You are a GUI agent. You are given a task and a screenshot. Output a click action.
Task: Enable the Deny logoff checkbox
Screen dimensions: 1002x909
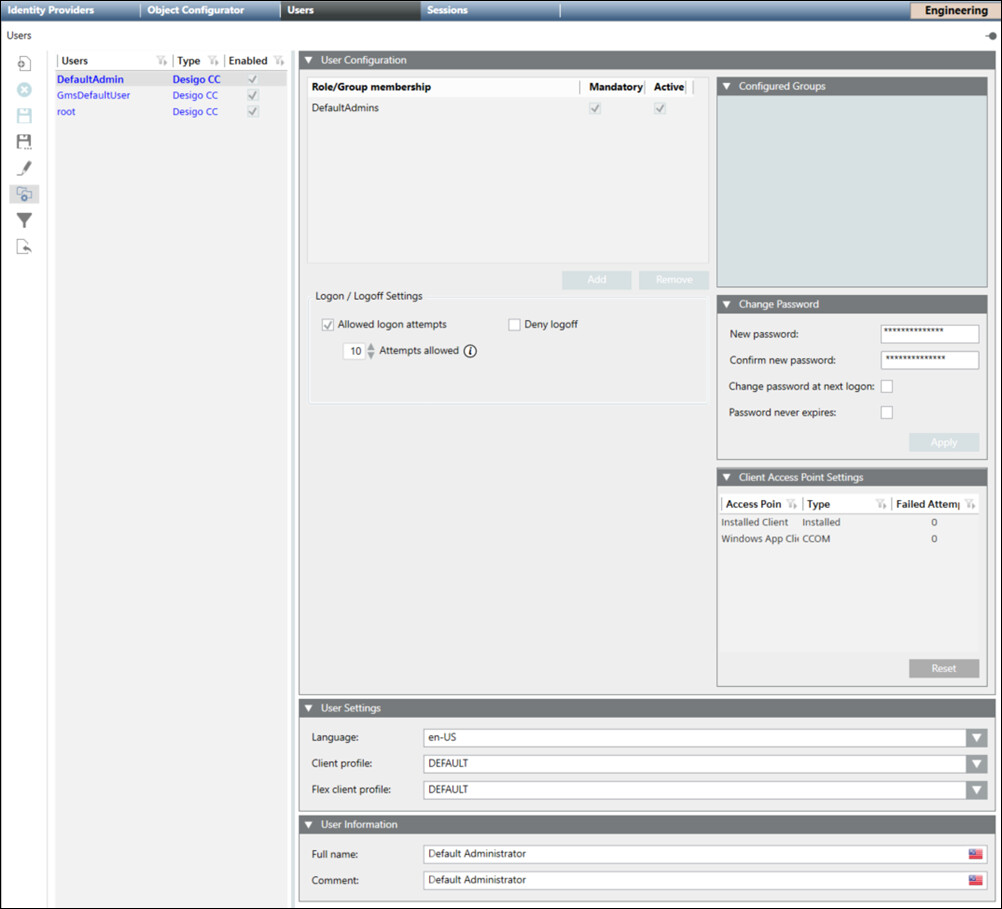[x=514, y=325]
